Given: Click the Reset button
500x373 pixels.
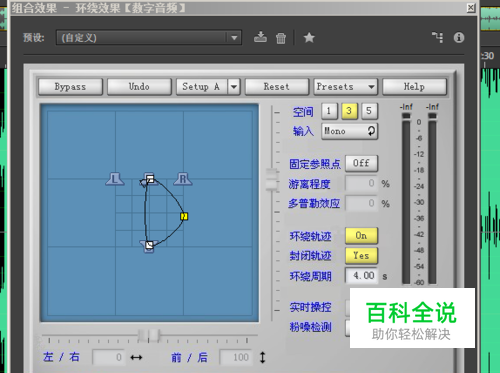Looking at the screenshot, I should tap(277, 87).
